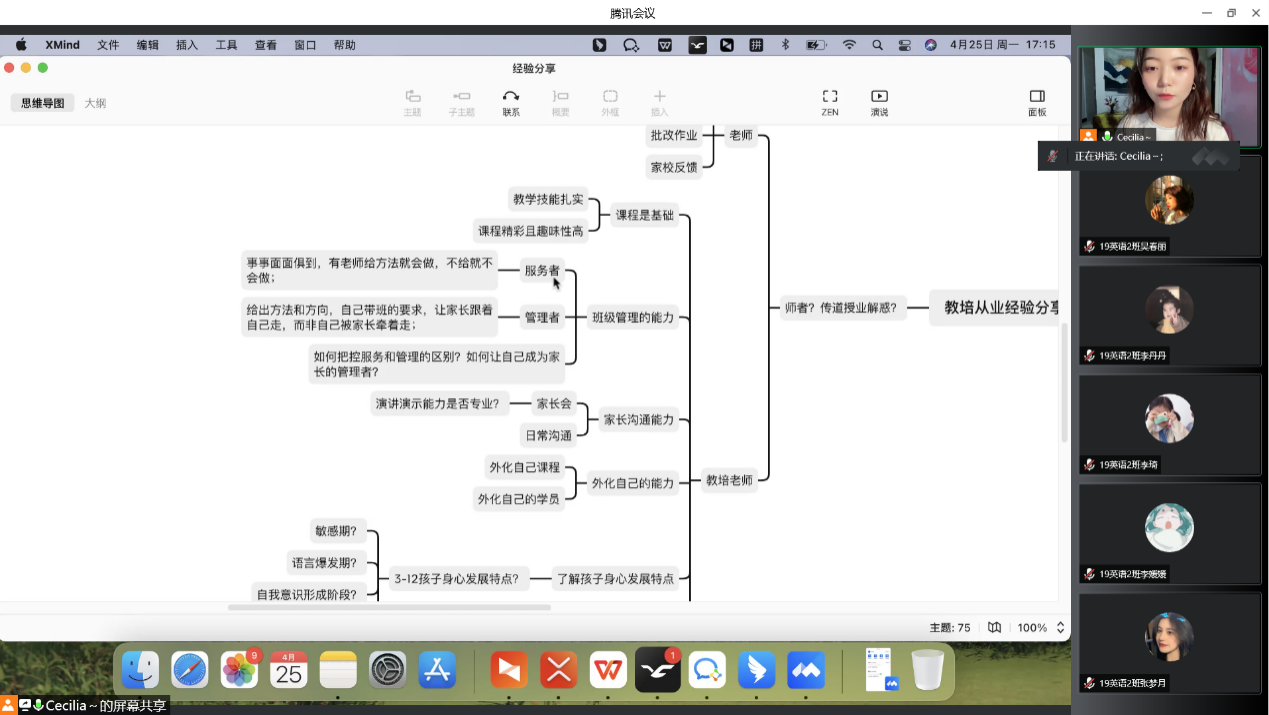Click the 外框 boundary toolbar icon
The width and height of the screenshot is (1269, 715).
[x=610, y=97]
